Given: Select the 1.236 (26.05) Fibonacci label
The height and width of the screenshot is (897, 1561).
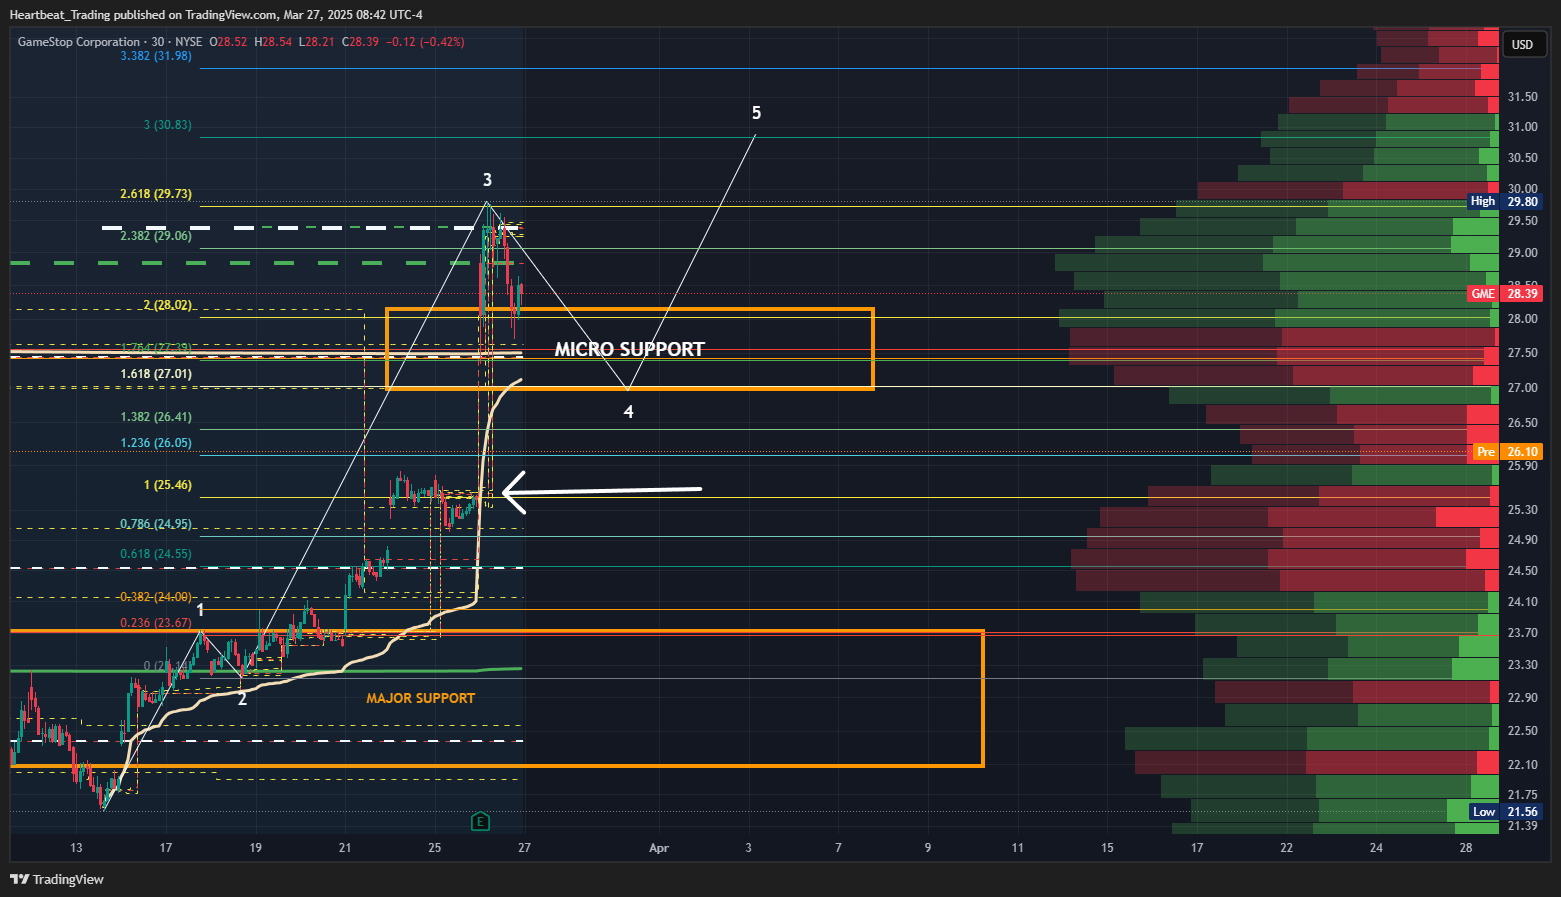Looking at the screenshot, I should tap(156, 443).
